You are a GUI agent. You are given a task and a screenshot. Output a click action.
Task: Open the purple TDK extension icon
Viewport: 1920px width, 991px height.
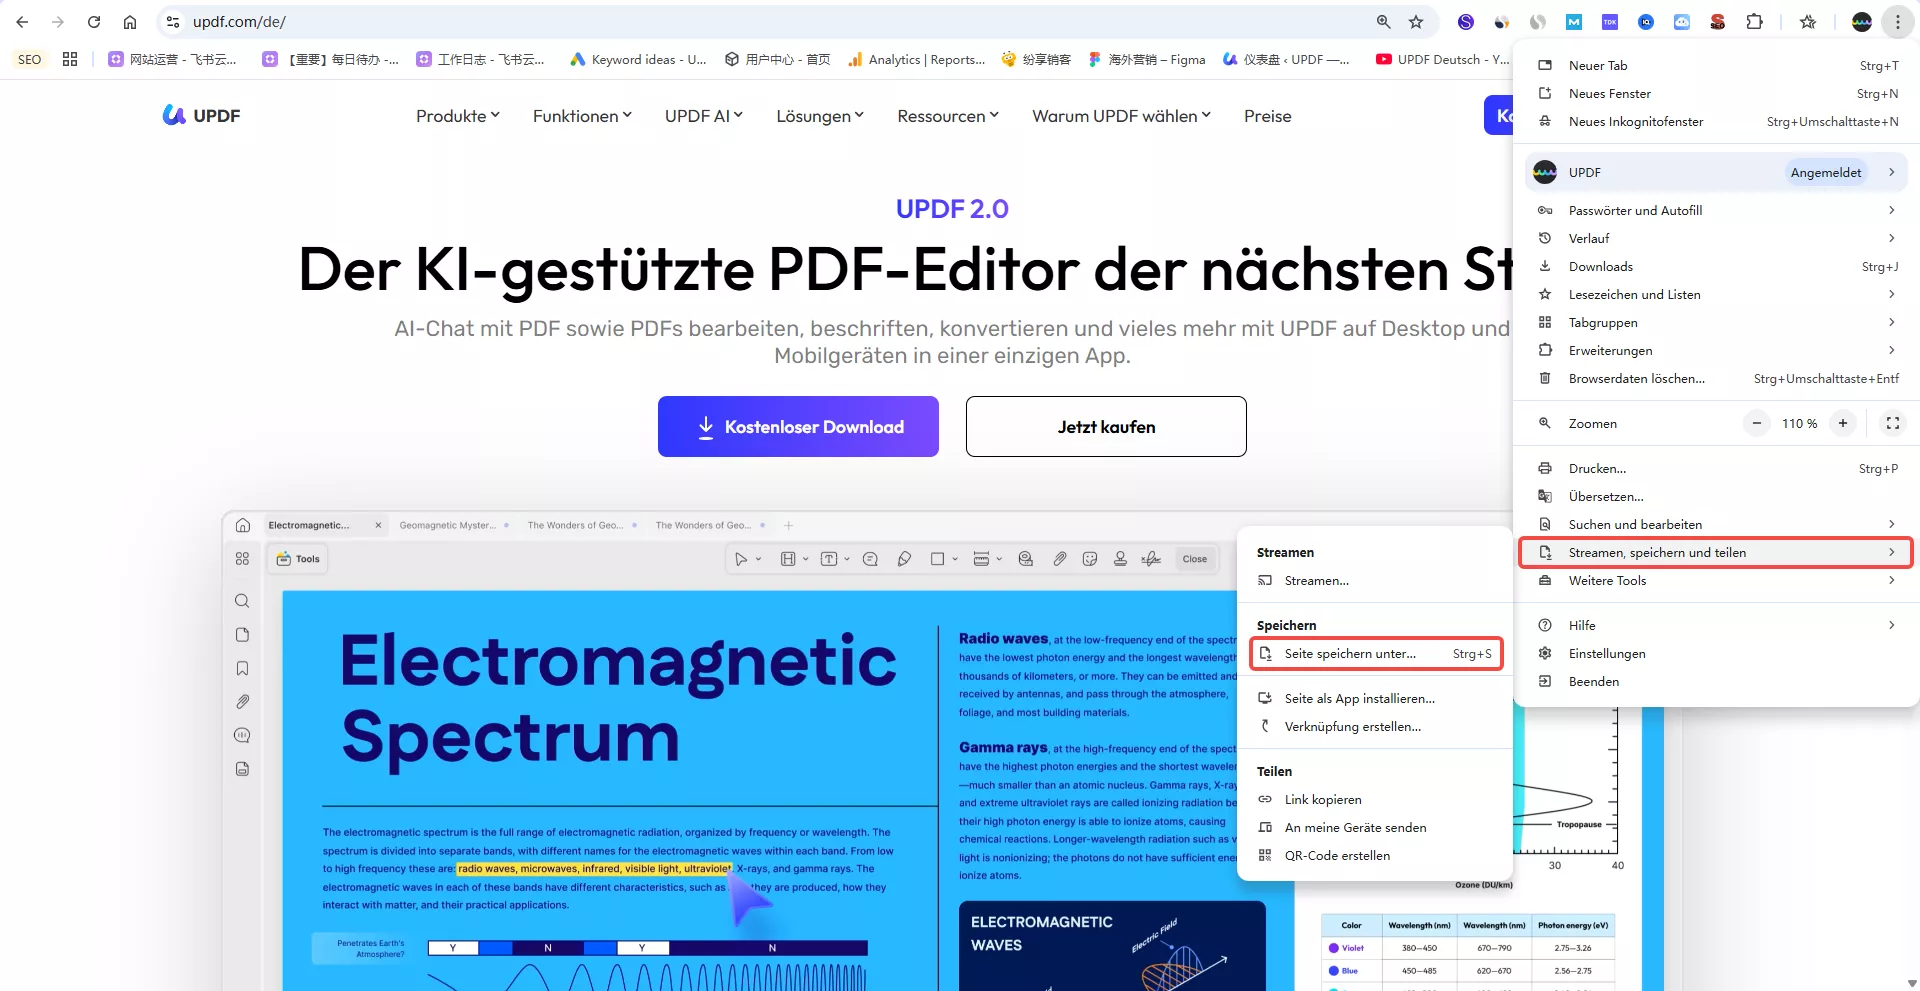click(1610, 22)
